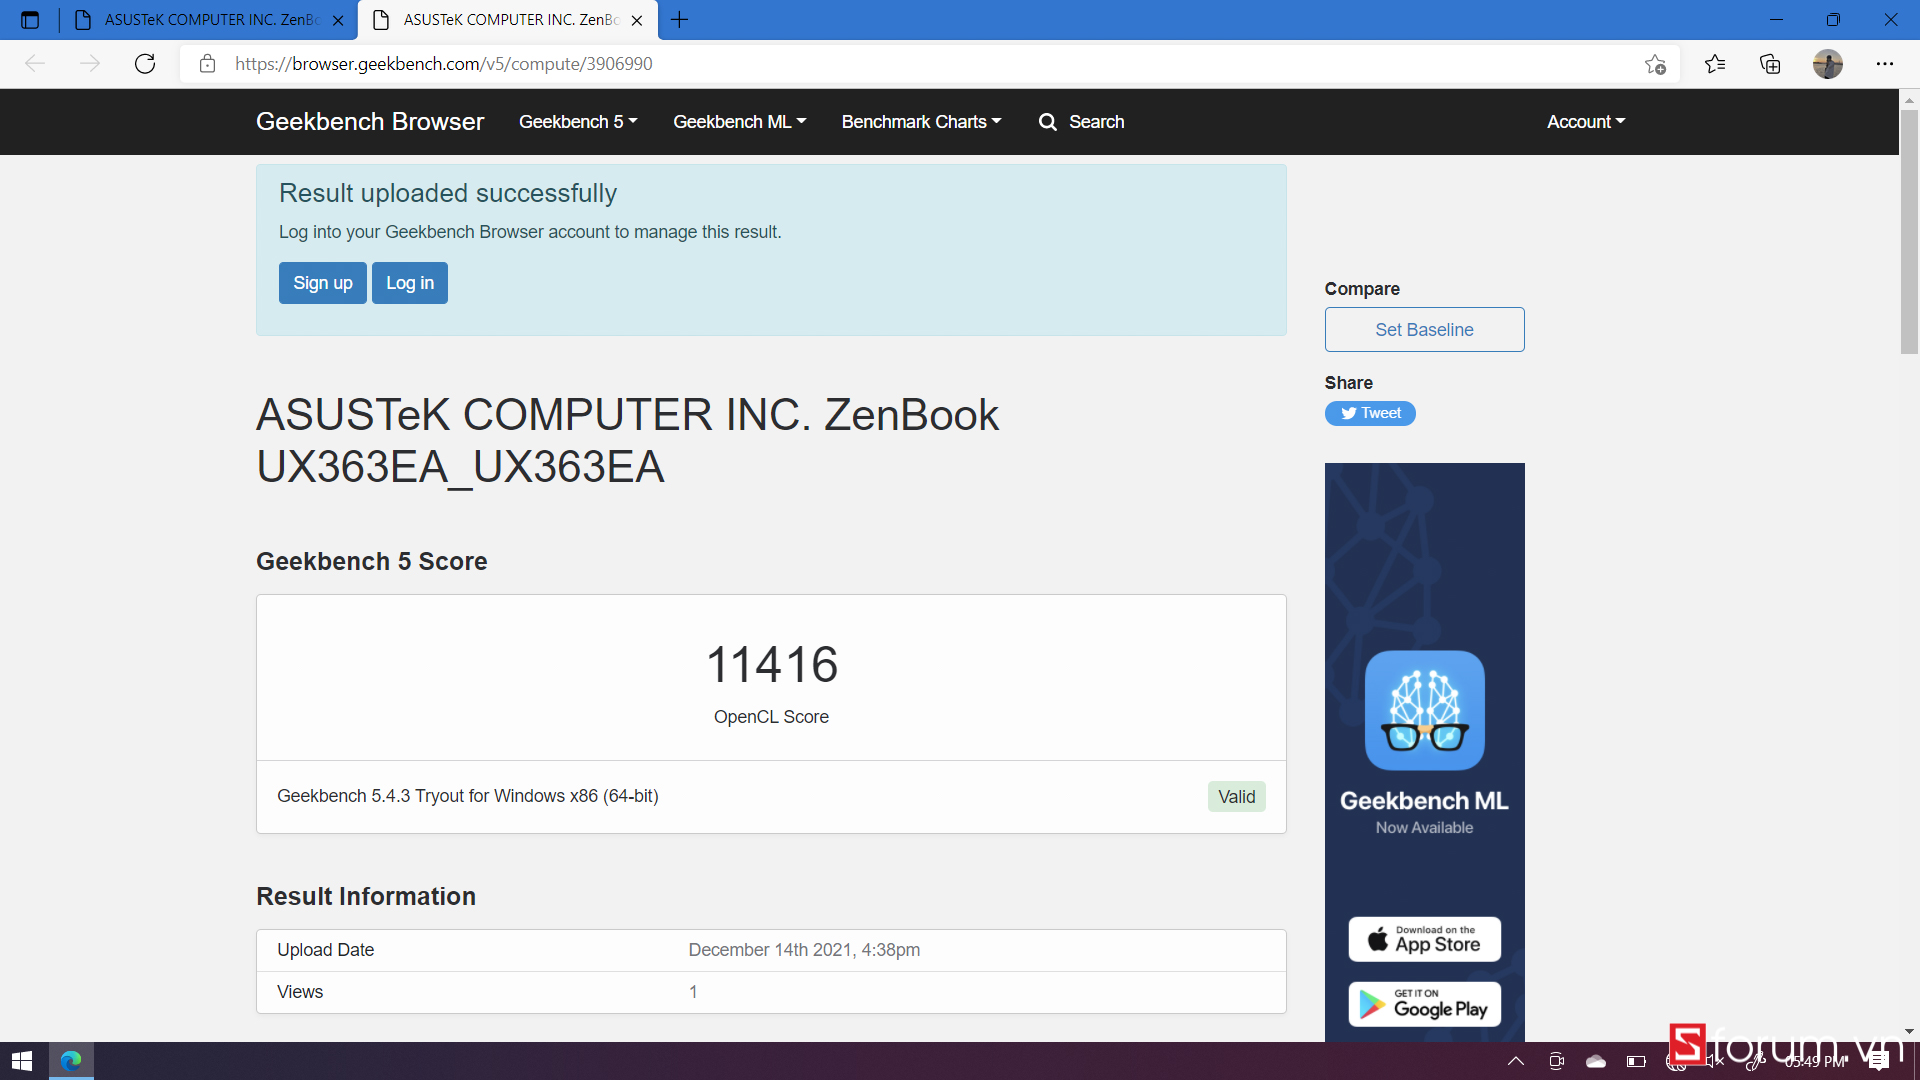The height and width of the screenshot is (1080, 1920).
Task: Open the Windows Start menu
Action: pos(23,1061)
